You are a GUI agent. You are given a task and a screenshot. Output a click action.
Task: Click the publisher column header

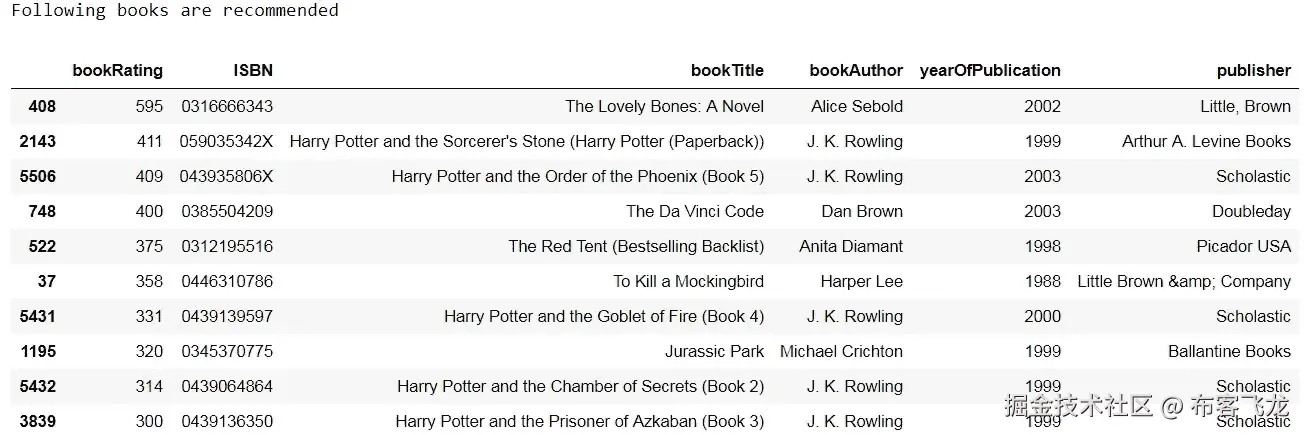click(x=1253, y=70)
